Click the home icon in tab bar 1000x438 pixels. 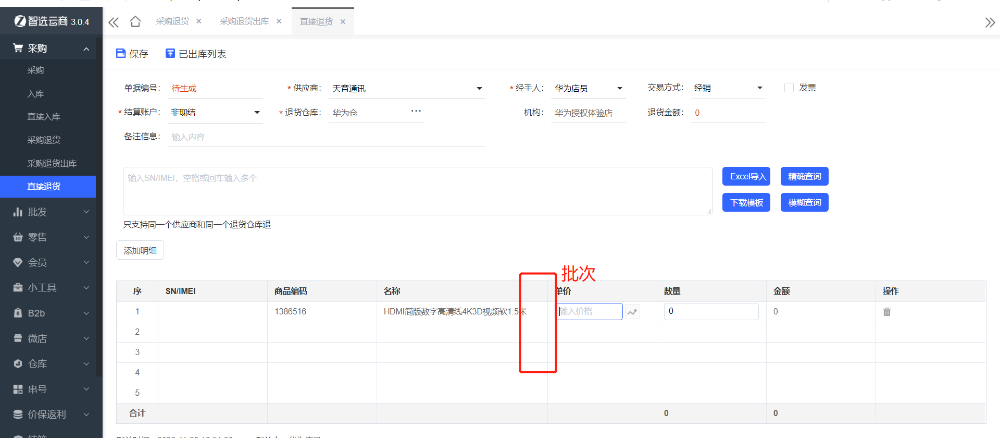coord(135,21)
